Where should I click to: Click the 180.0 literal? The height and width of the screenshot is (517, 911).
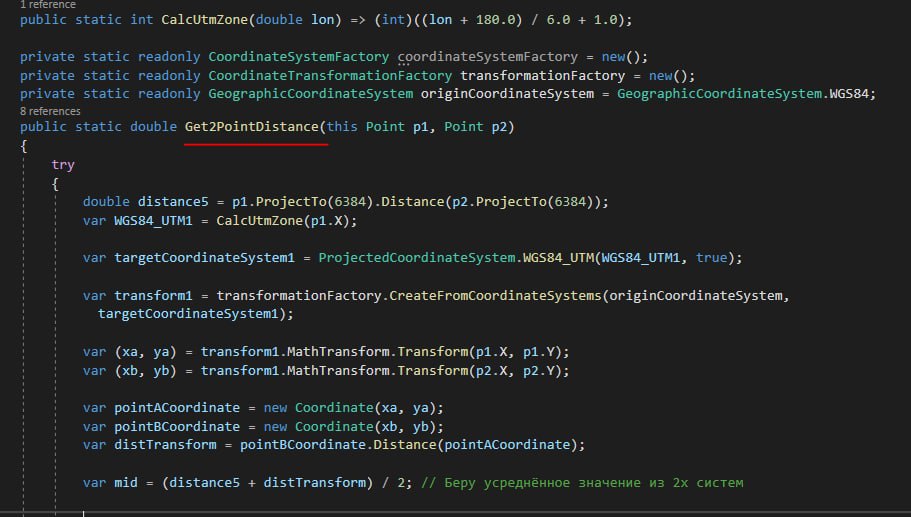tap(495, 20)
